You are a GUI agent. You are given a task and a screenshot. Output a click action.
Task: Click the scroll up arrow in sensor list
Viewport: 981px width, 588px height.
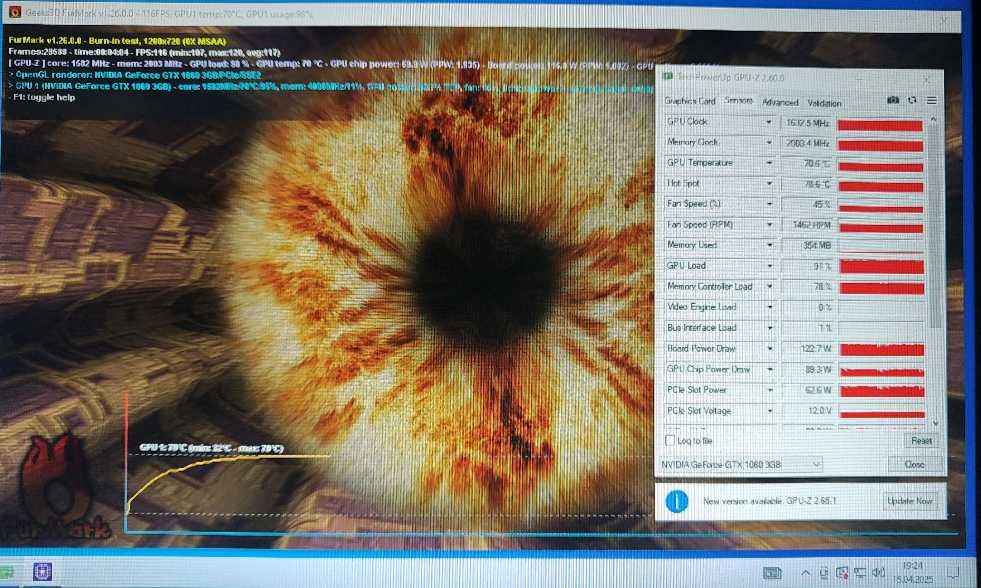pos(933,119)
